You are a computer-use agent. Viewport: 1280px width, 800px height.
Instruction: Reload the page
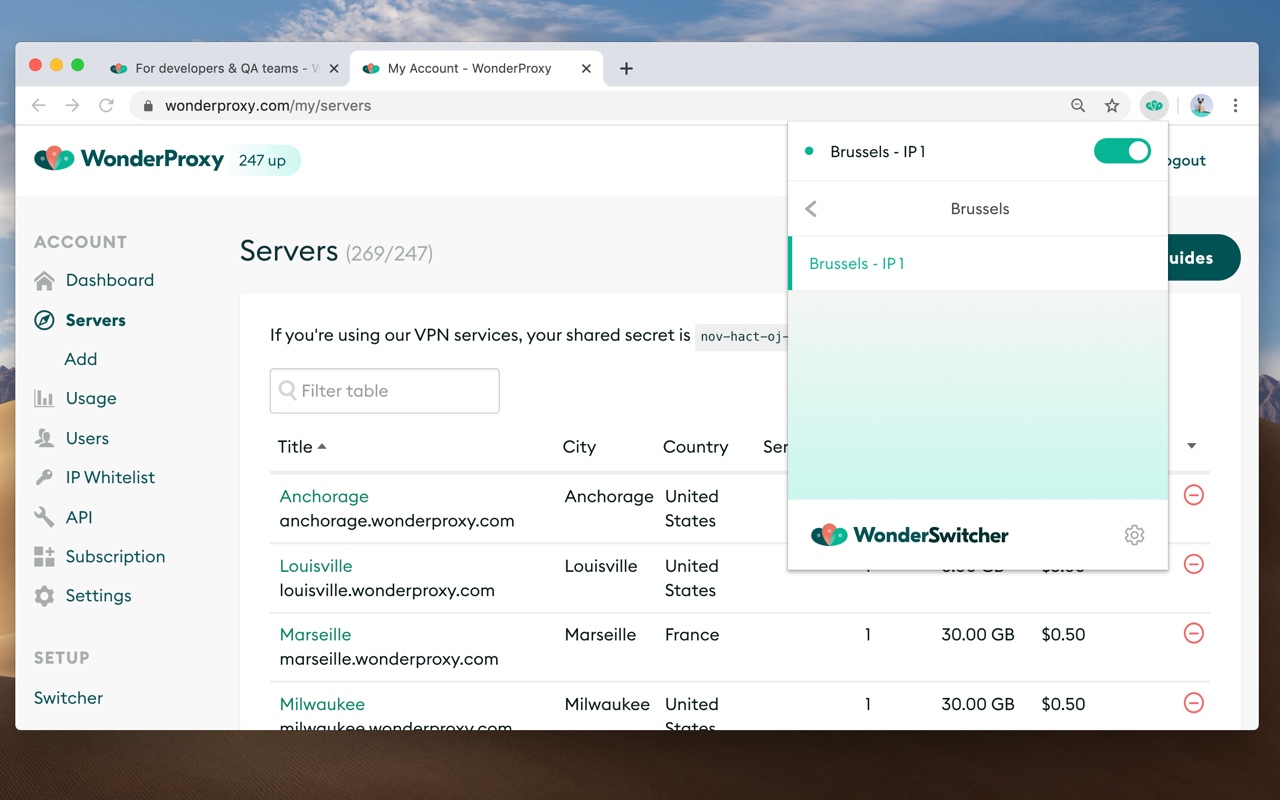[x=106, y=105]
